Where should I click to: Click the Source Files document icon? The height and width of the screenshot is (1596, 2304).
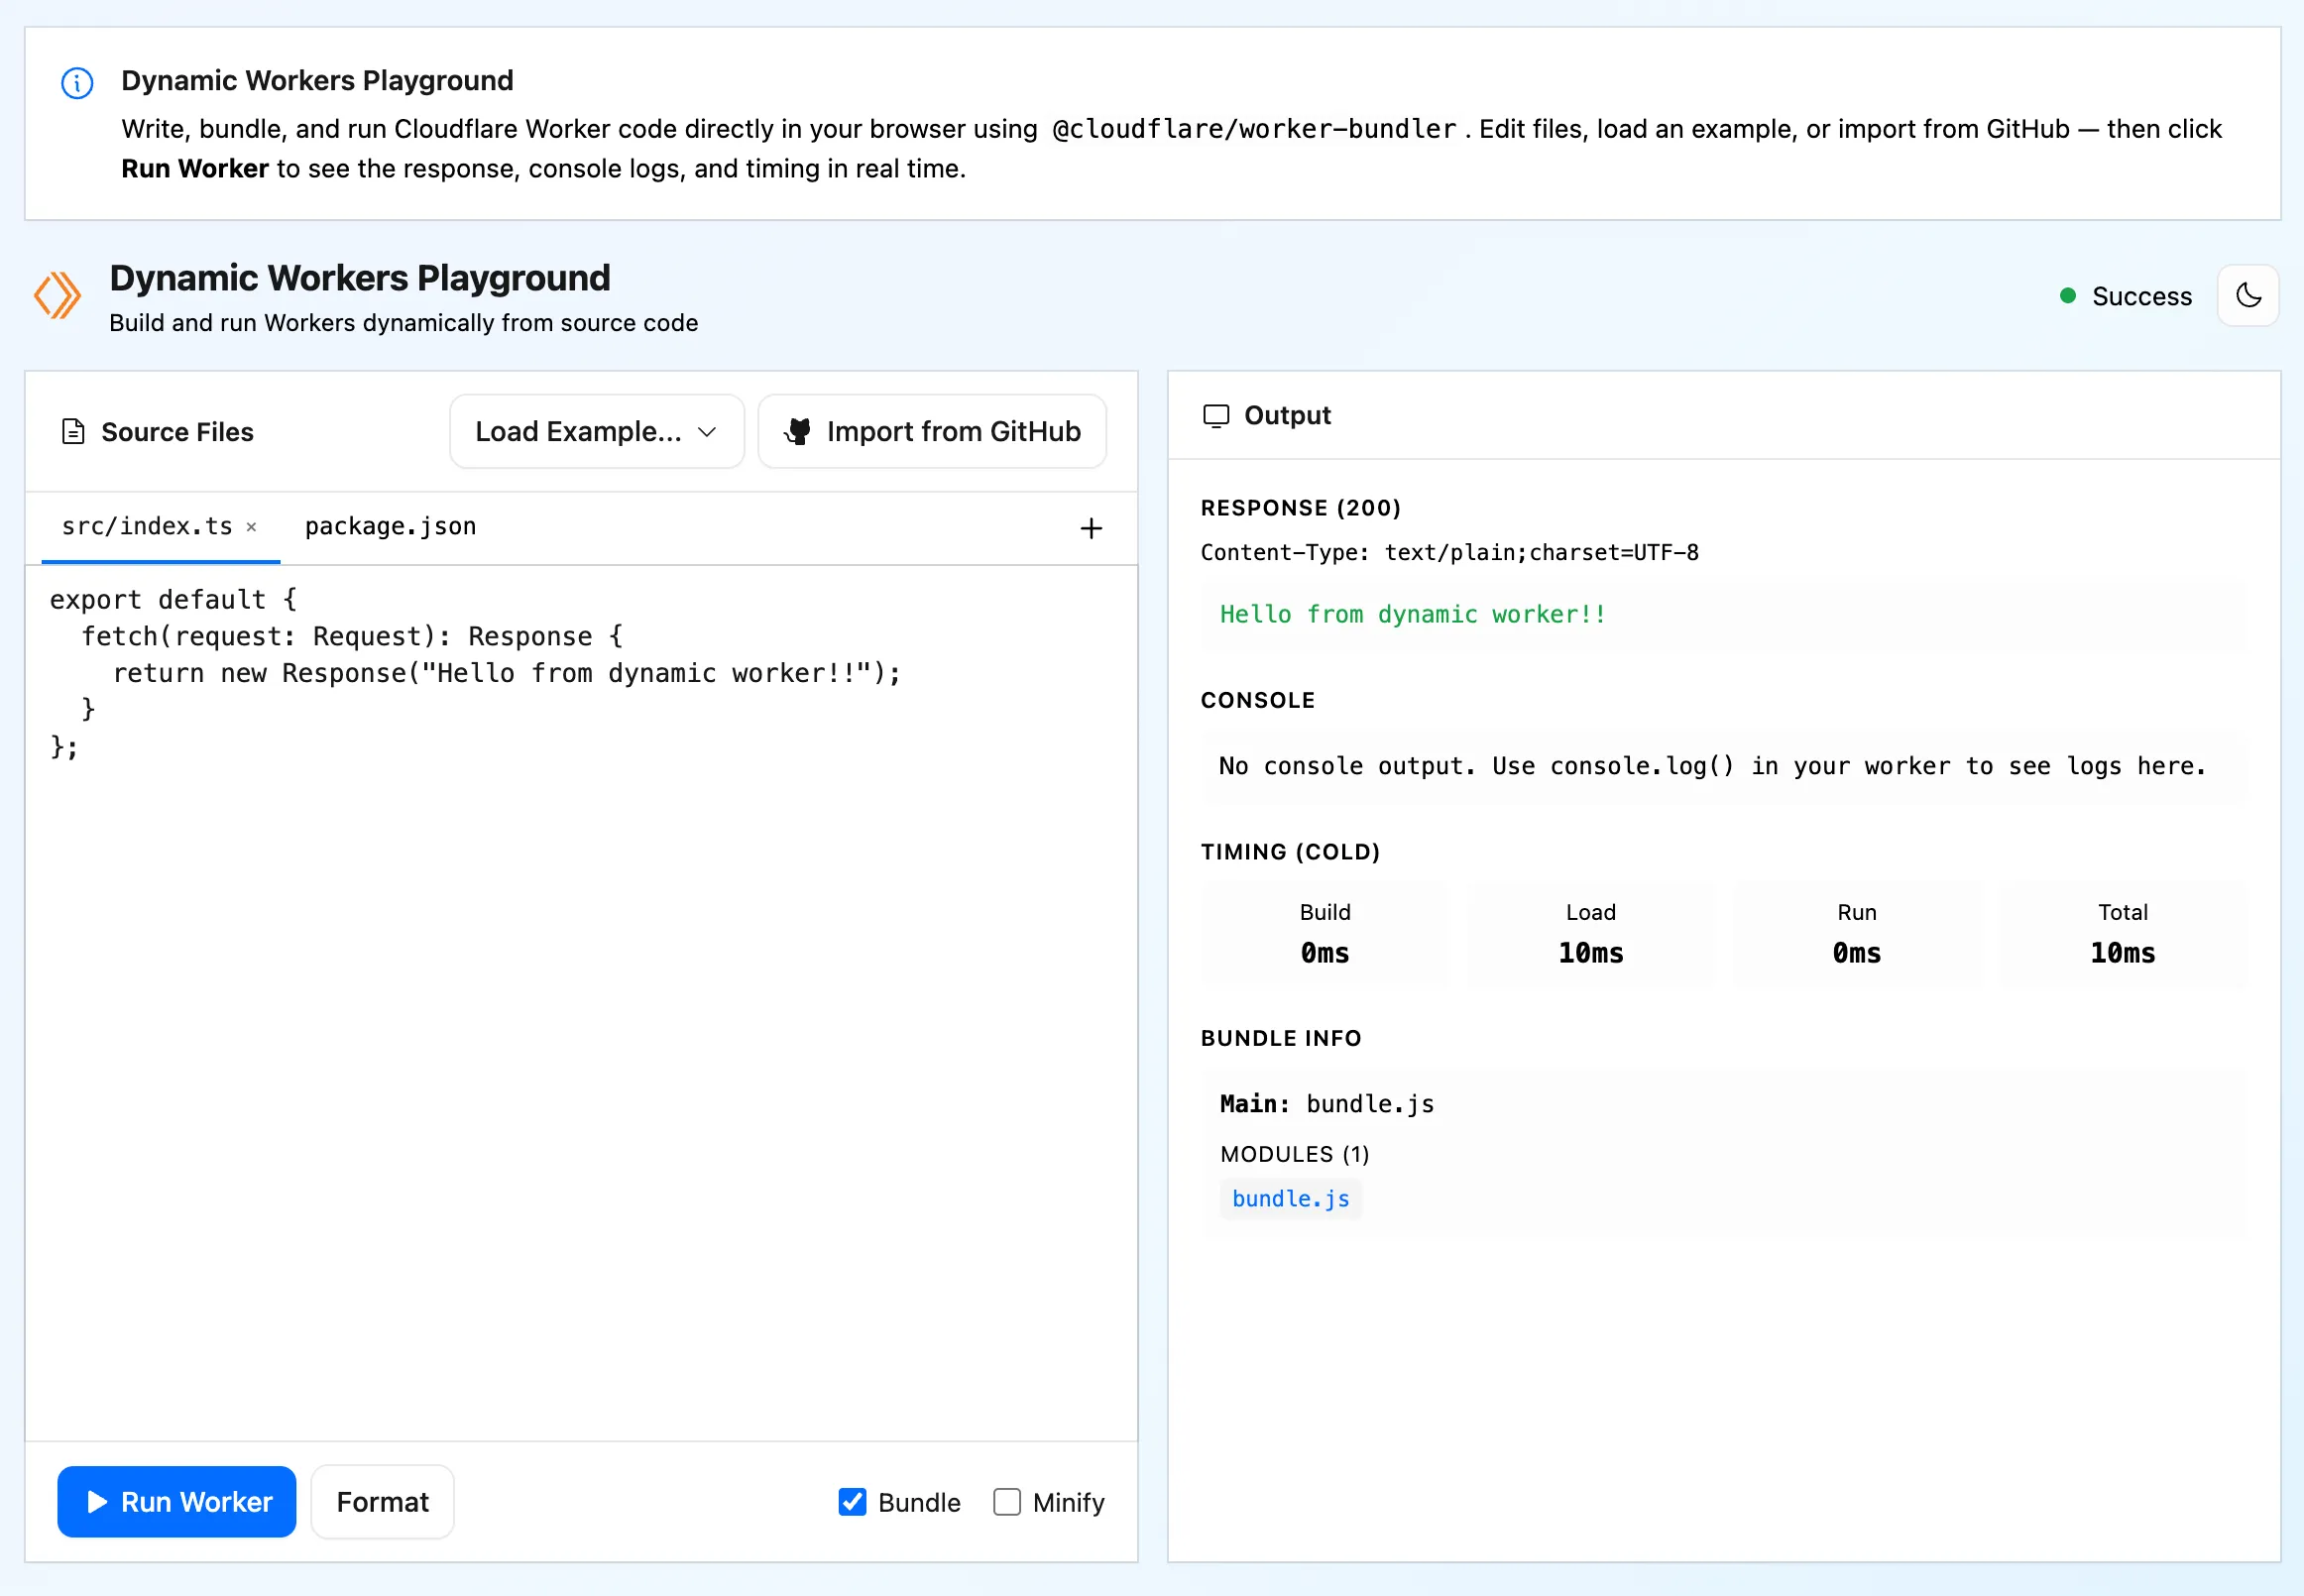[73, 432]
